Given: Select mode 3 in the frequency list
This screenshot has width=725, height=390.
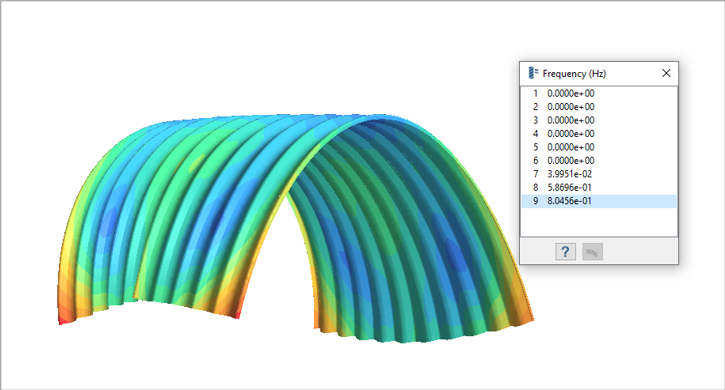Looking at the screenshot, I should 599,120.
